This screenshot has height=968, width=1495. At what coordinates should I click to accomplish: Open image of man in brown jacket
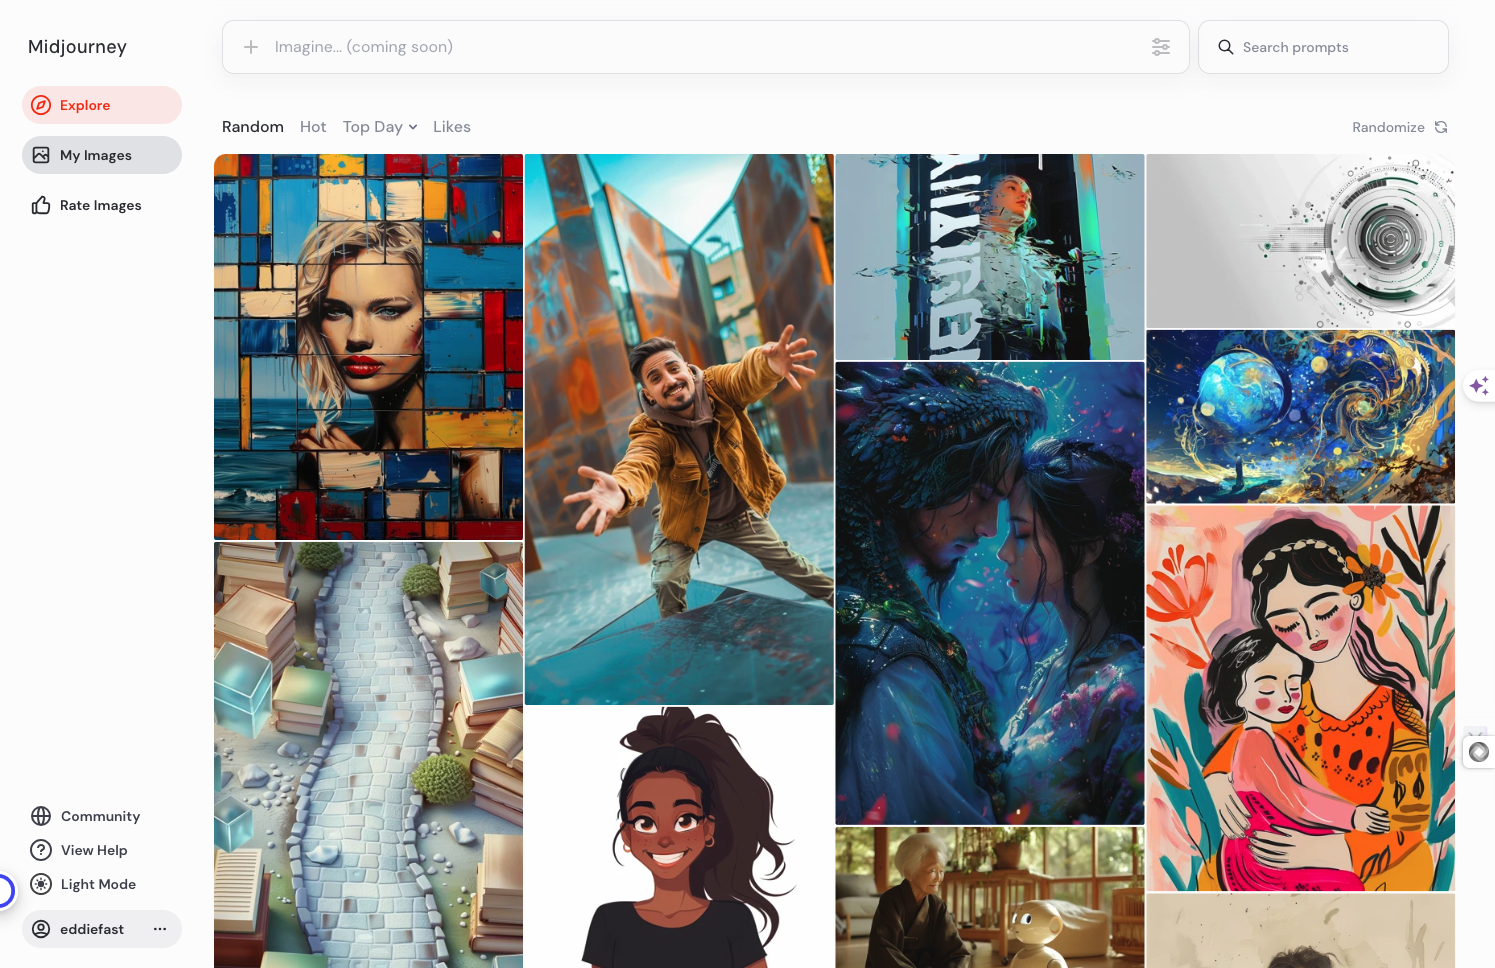(x=679, y=429)
